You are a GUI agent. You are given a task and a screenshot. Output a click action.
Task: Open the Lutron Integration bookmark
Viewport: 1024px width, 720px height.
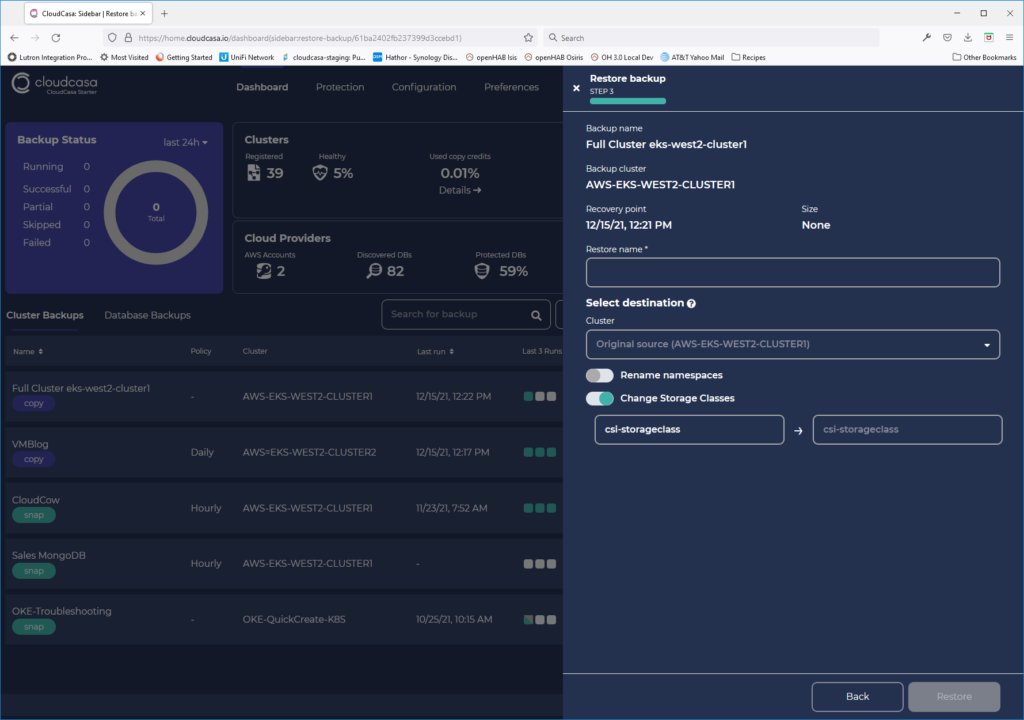click(50, 57)
